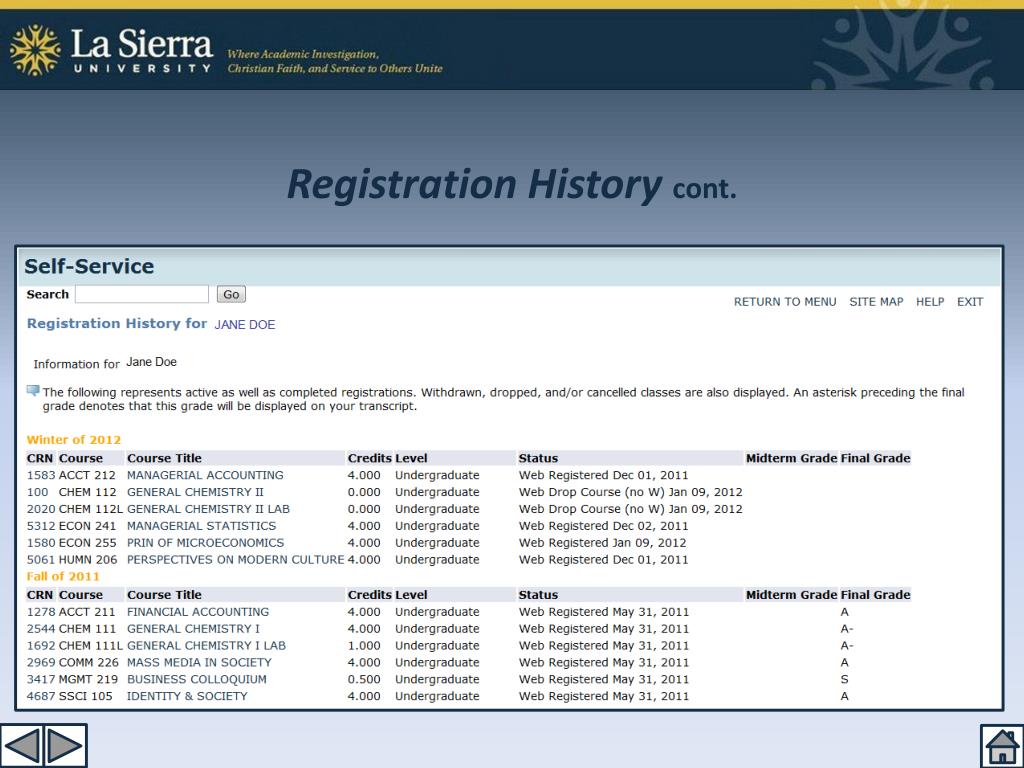The image size is (1024, 768).
Task: Open the MASS MEDIA IN SOCIETY title
Action: pyautogui.click(x=199, y=663)
